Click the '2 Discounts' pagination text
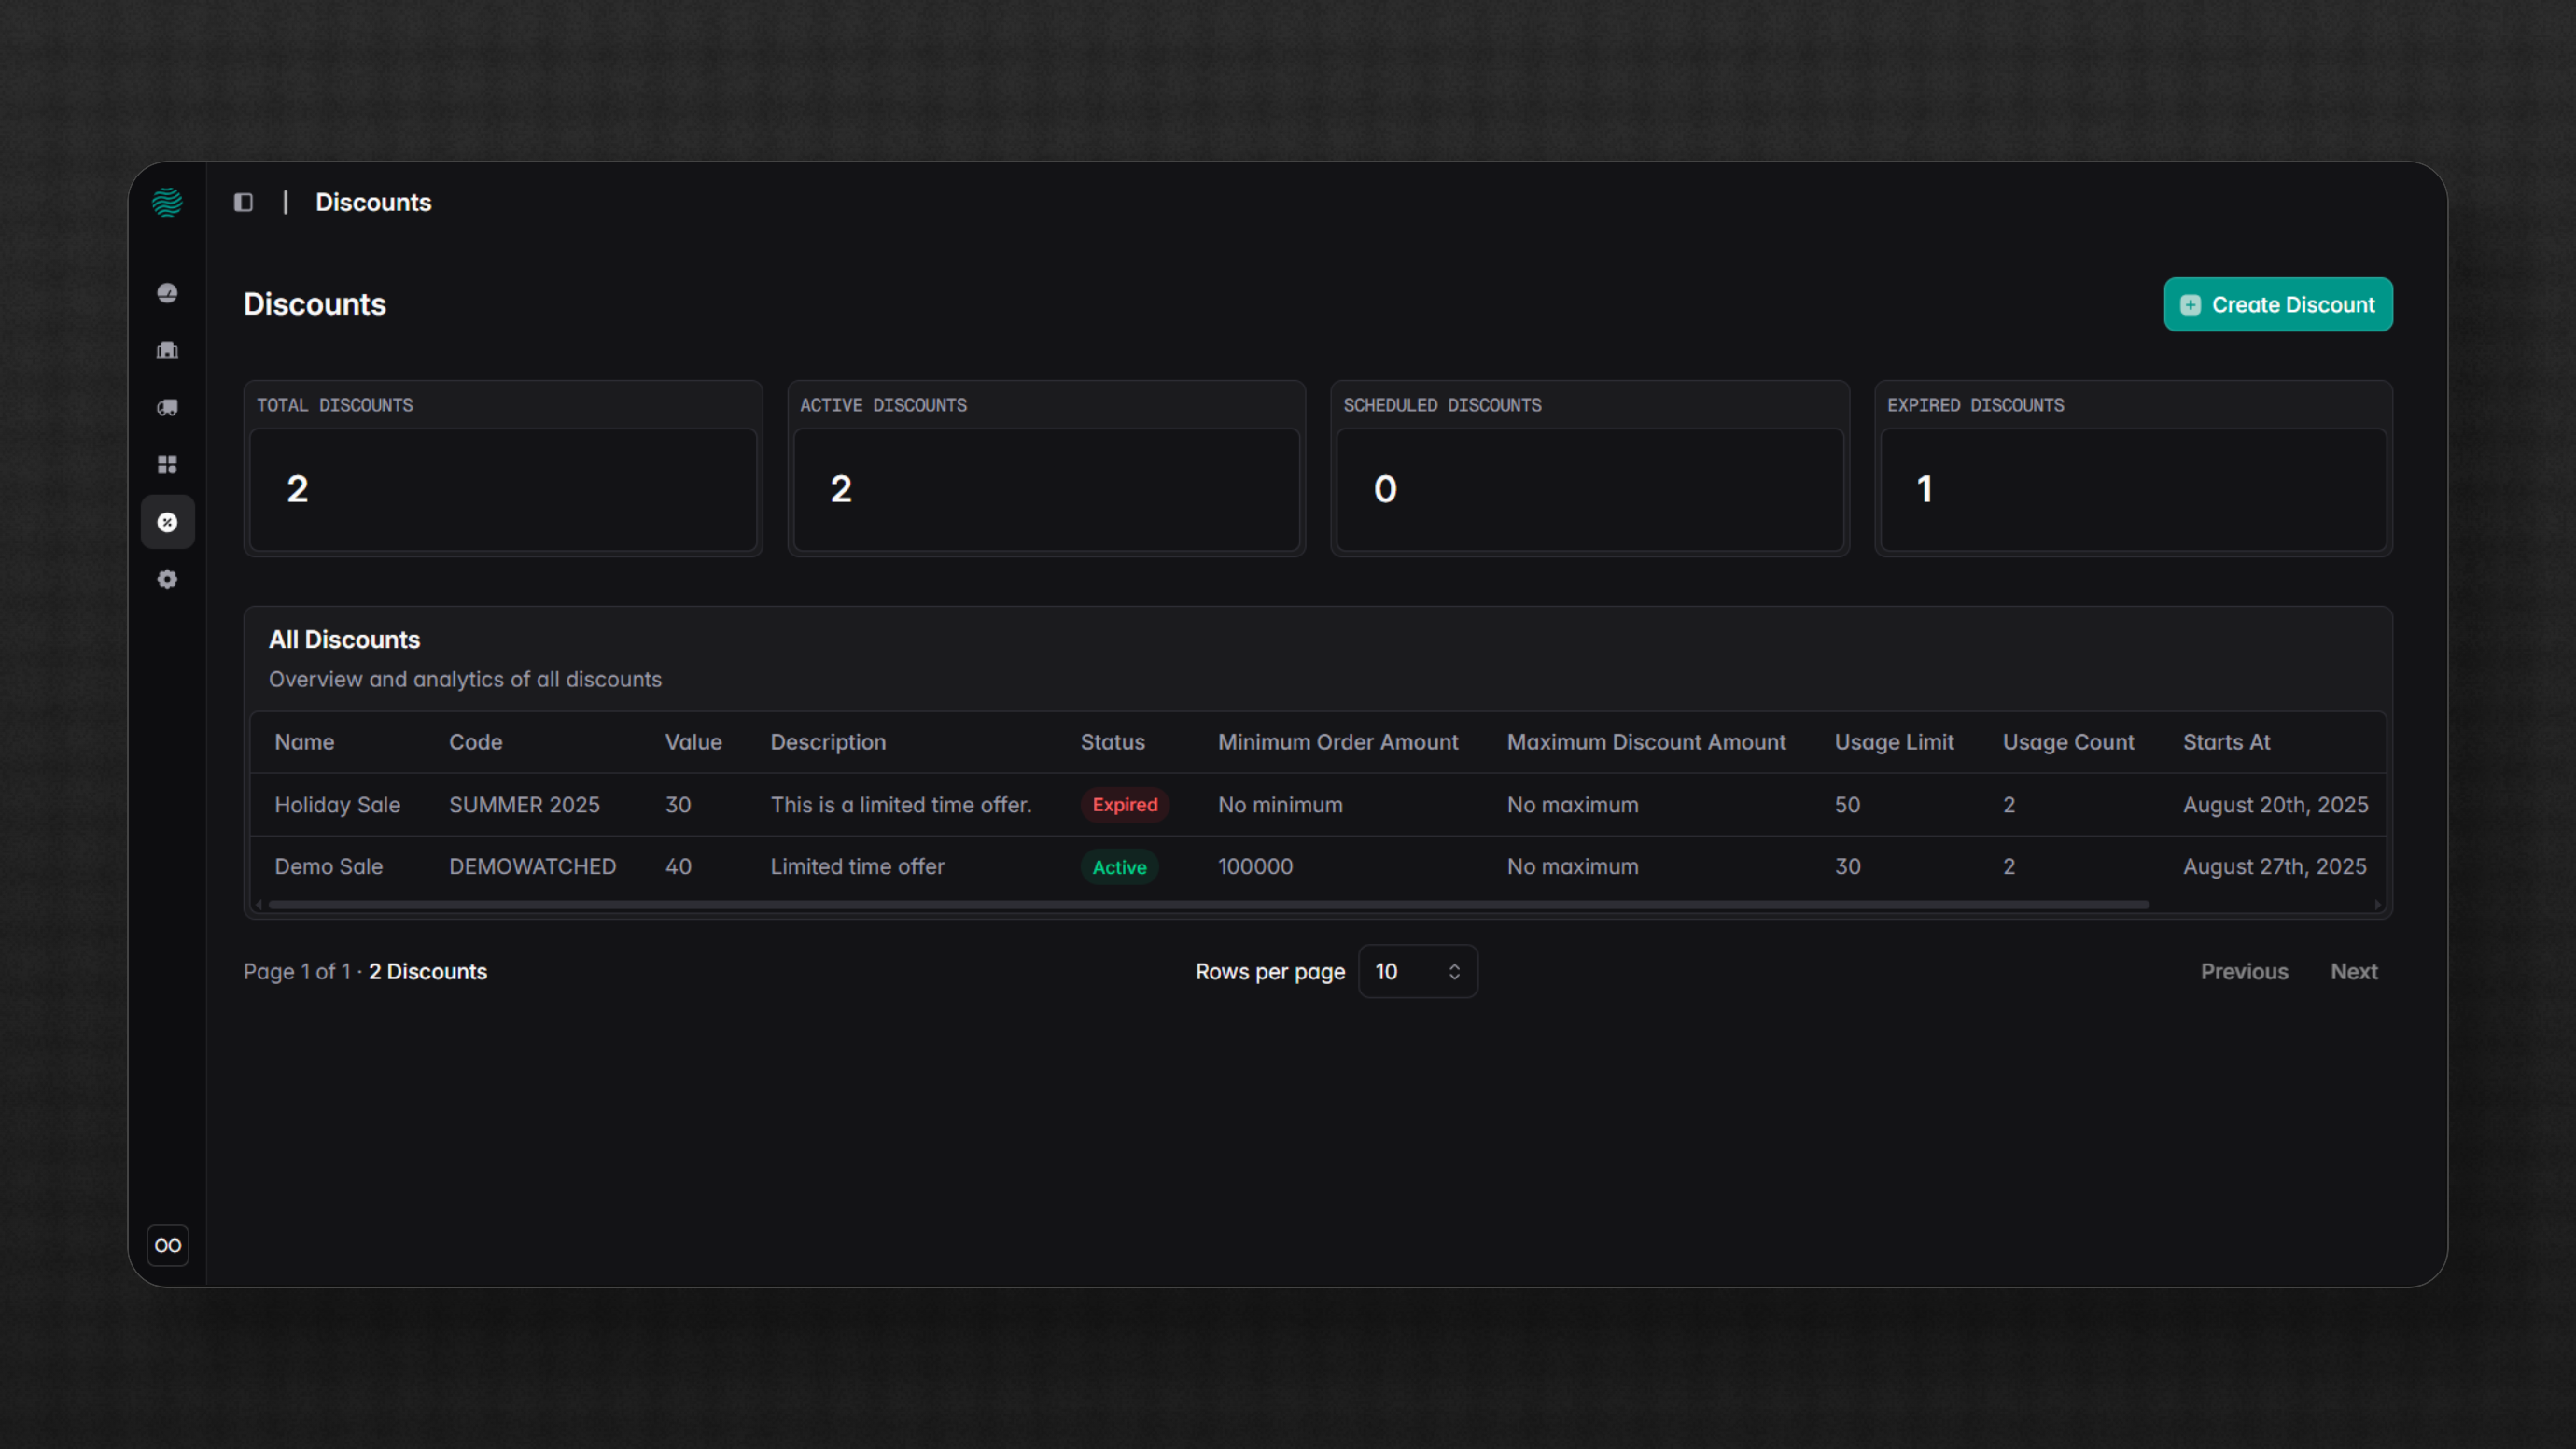 (427, 971)
